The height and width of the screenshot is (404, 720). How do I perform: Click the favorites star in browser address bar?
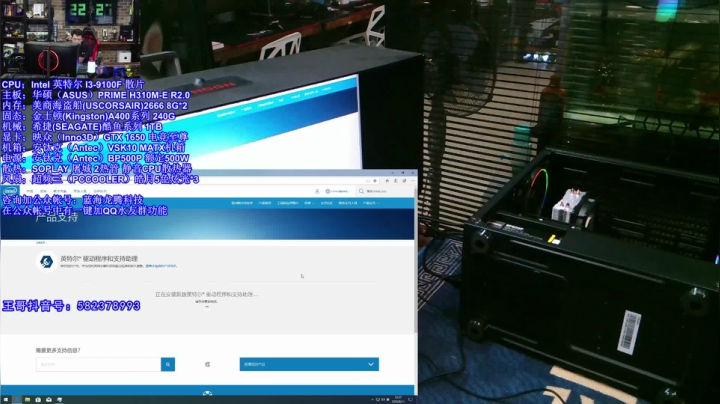(375, 181)
